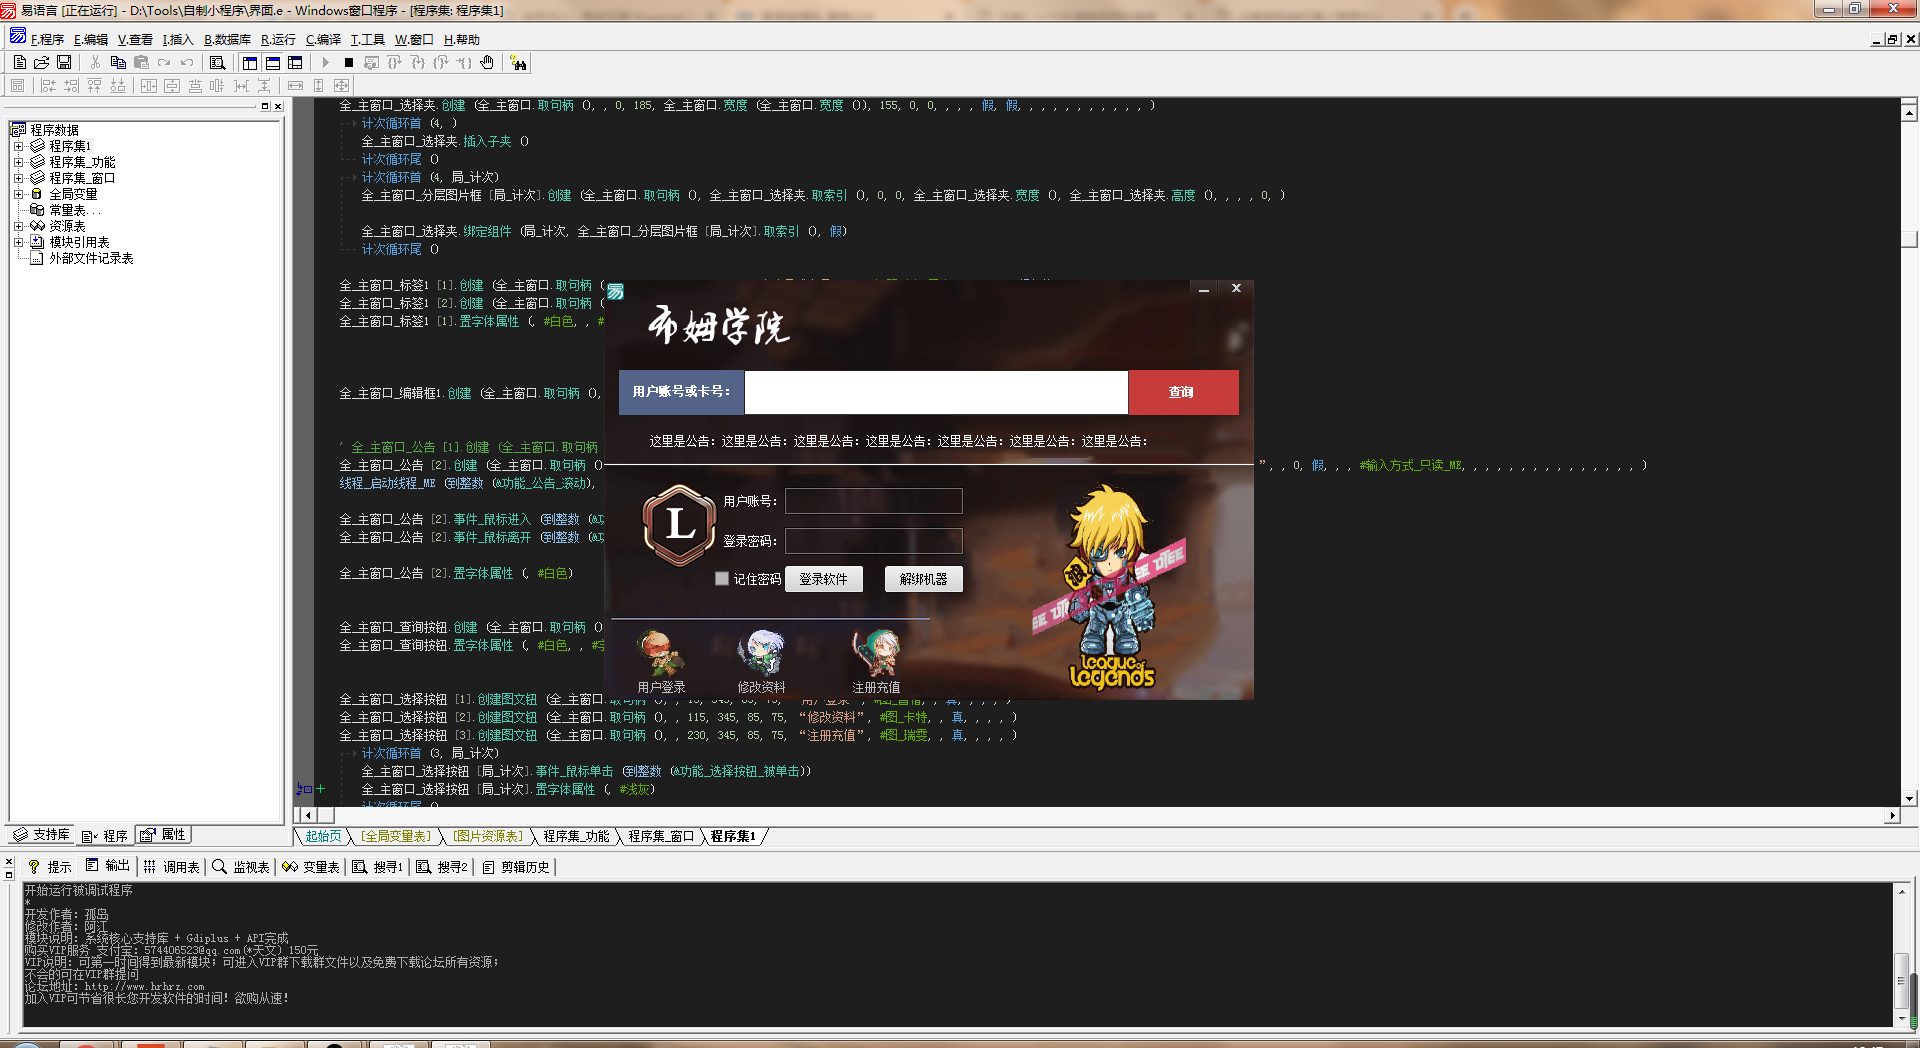Viewport: 1920px width, 1048px height.
Task: Expand the 全局变量 tree node
Action: click(18, 194)
